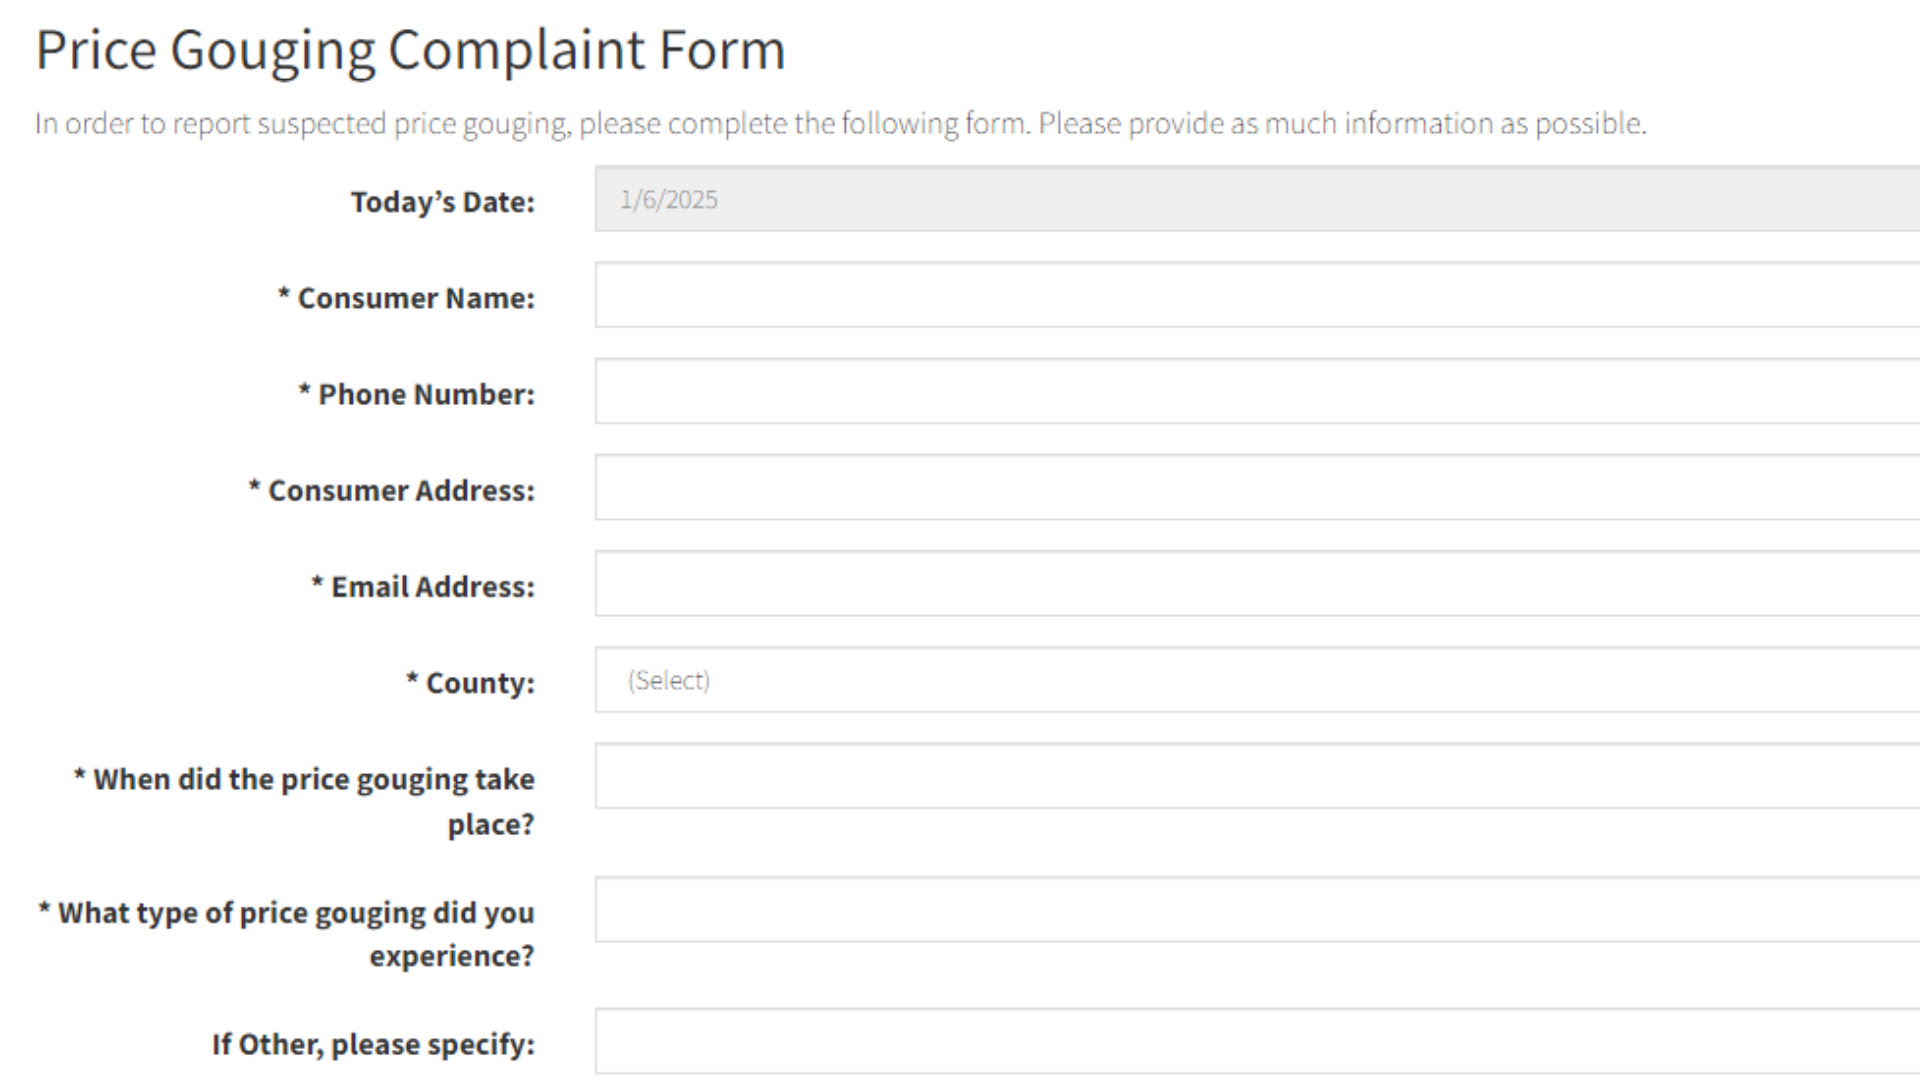Click the price gouging date field
Viewport: 1920px width, 1080px height.
tap(1256, 776)
